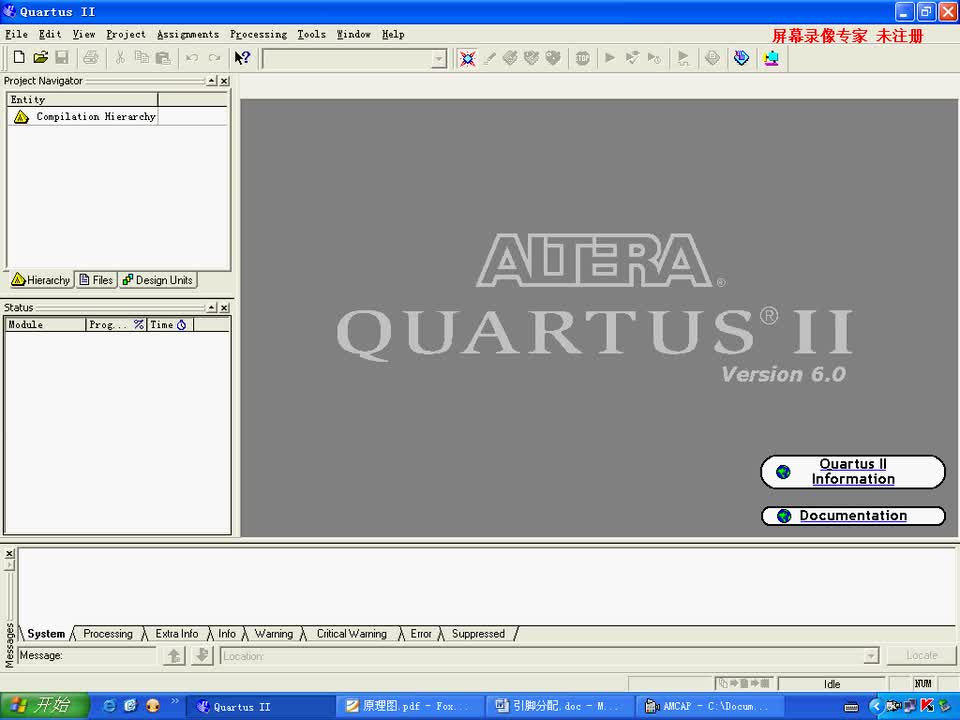Click the Entity column header
The image size is (960, 720).
tap(83, 99)
